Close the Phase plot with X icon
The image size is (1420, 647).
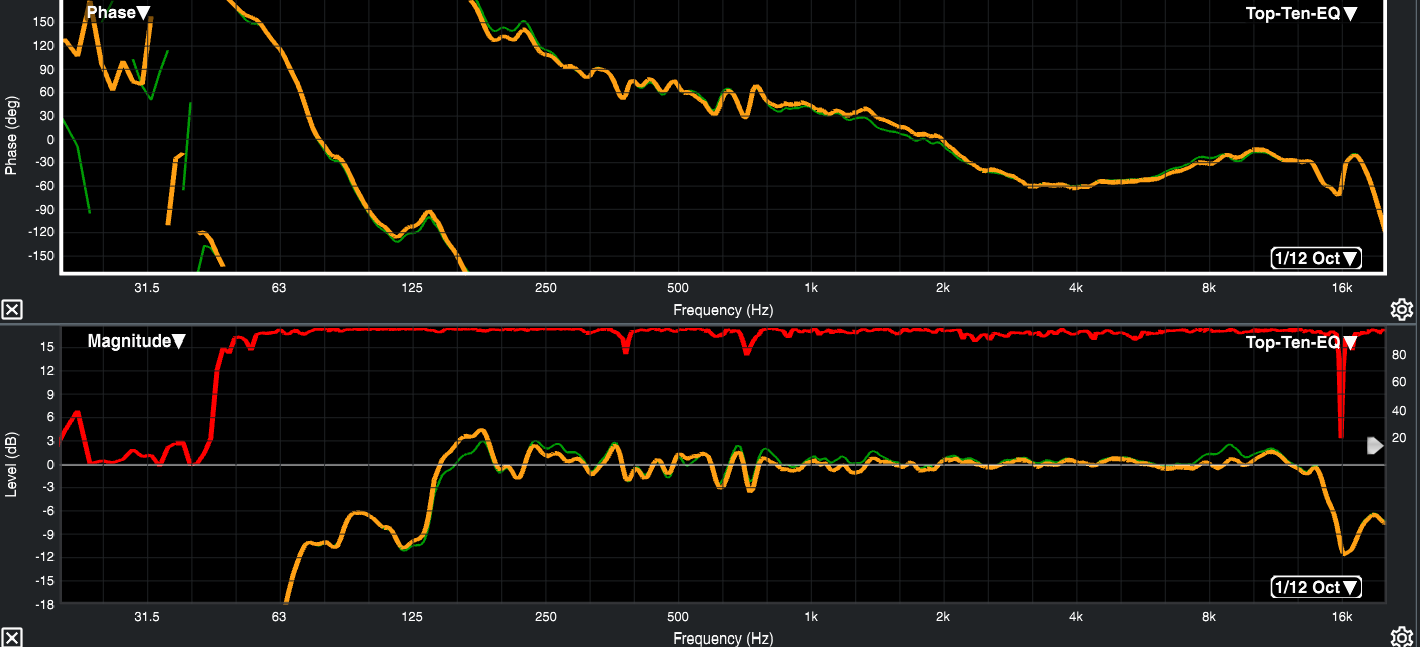[x=11, y=309]
